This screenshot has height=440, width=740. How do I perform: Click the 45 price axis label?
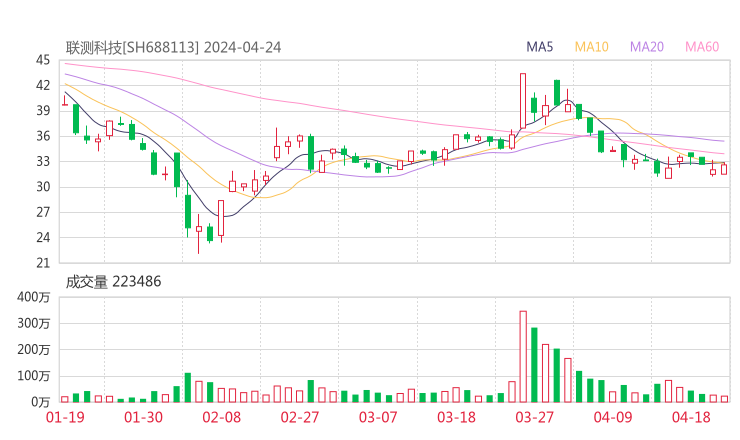pyautogui.click(x=43, y=60)
